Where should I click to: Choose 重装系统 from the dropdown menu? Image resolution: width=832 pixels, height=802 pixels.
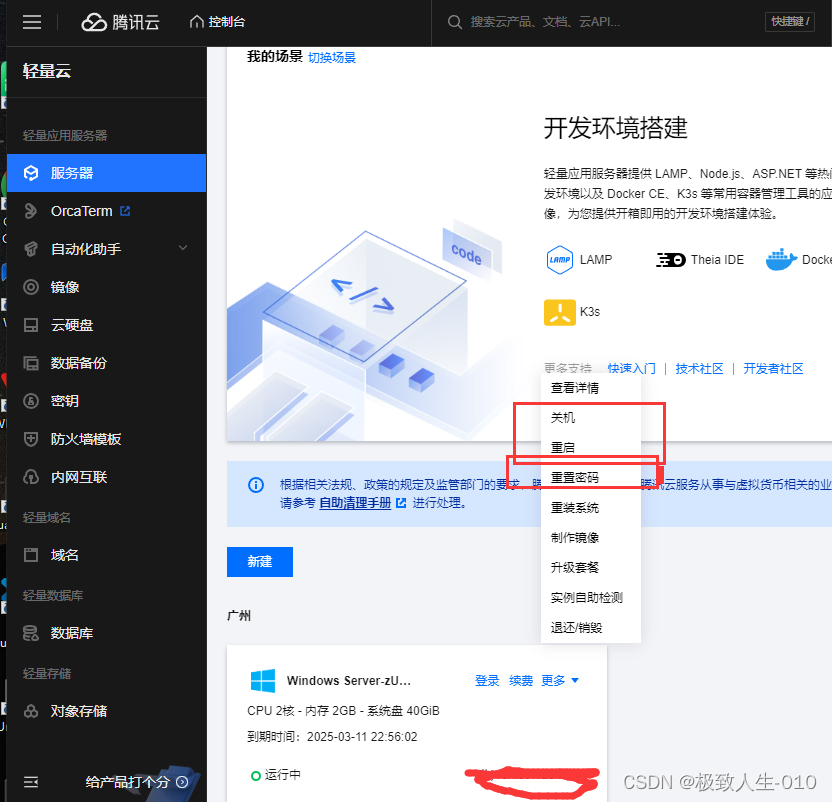[591, 507]
